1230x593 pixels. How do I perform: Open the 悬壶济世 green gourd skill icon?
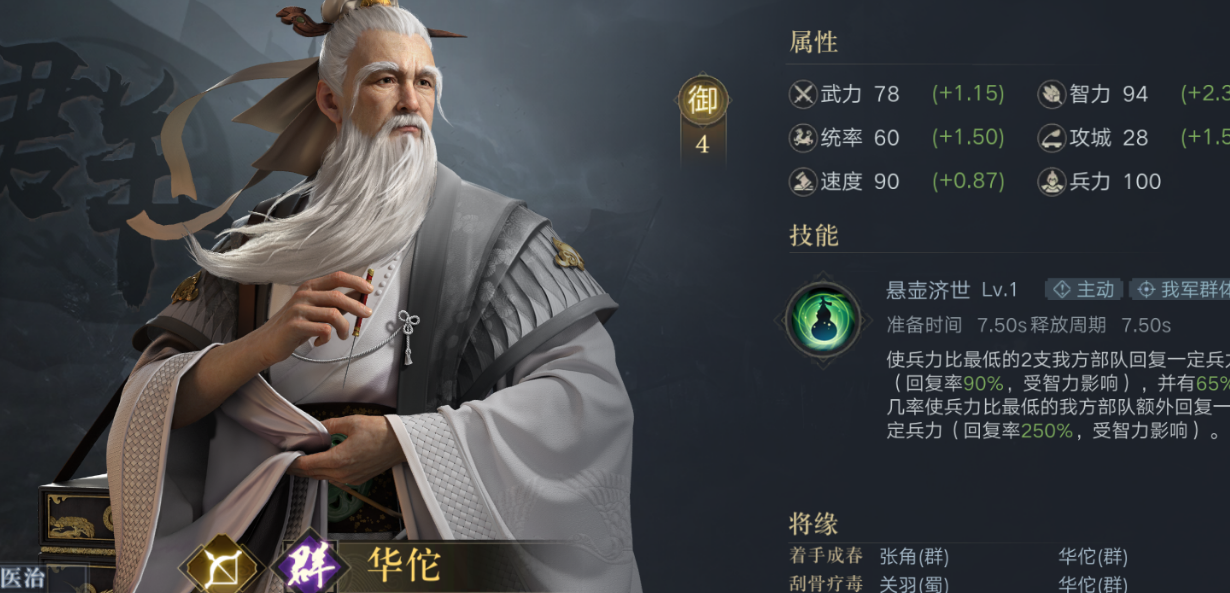(823, 319)
